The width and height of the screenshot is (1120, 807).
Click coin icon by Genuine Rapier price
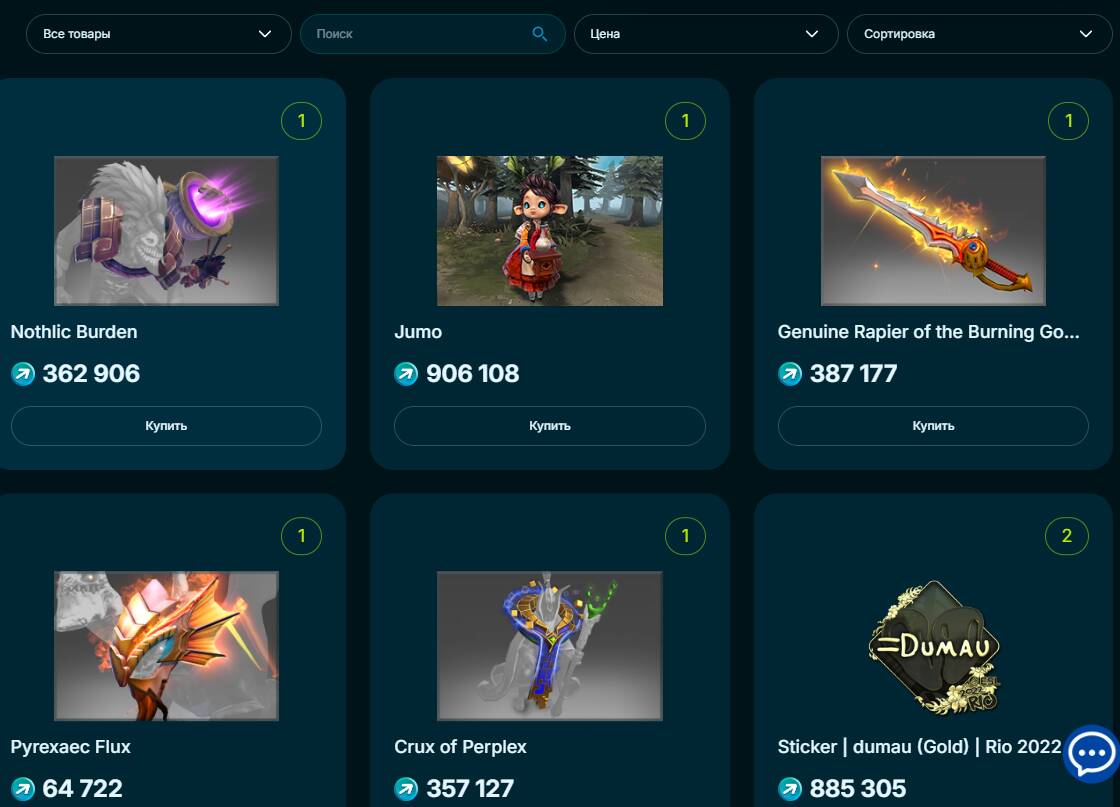click(x=789, y=374)
